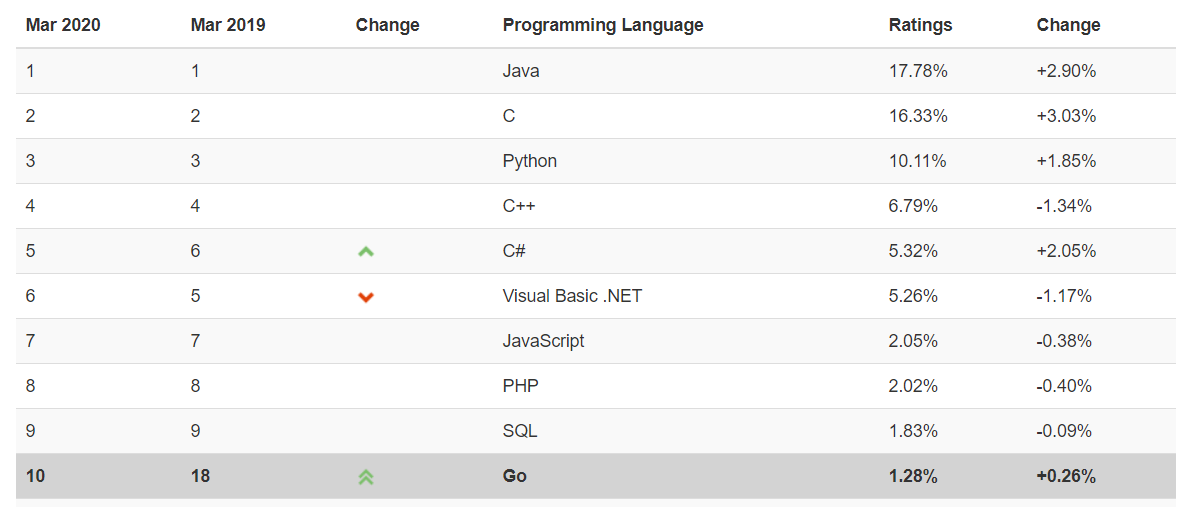Click Python's 10.11% rating value
This screenshot has width=1184, height=507.
[917, 161]
